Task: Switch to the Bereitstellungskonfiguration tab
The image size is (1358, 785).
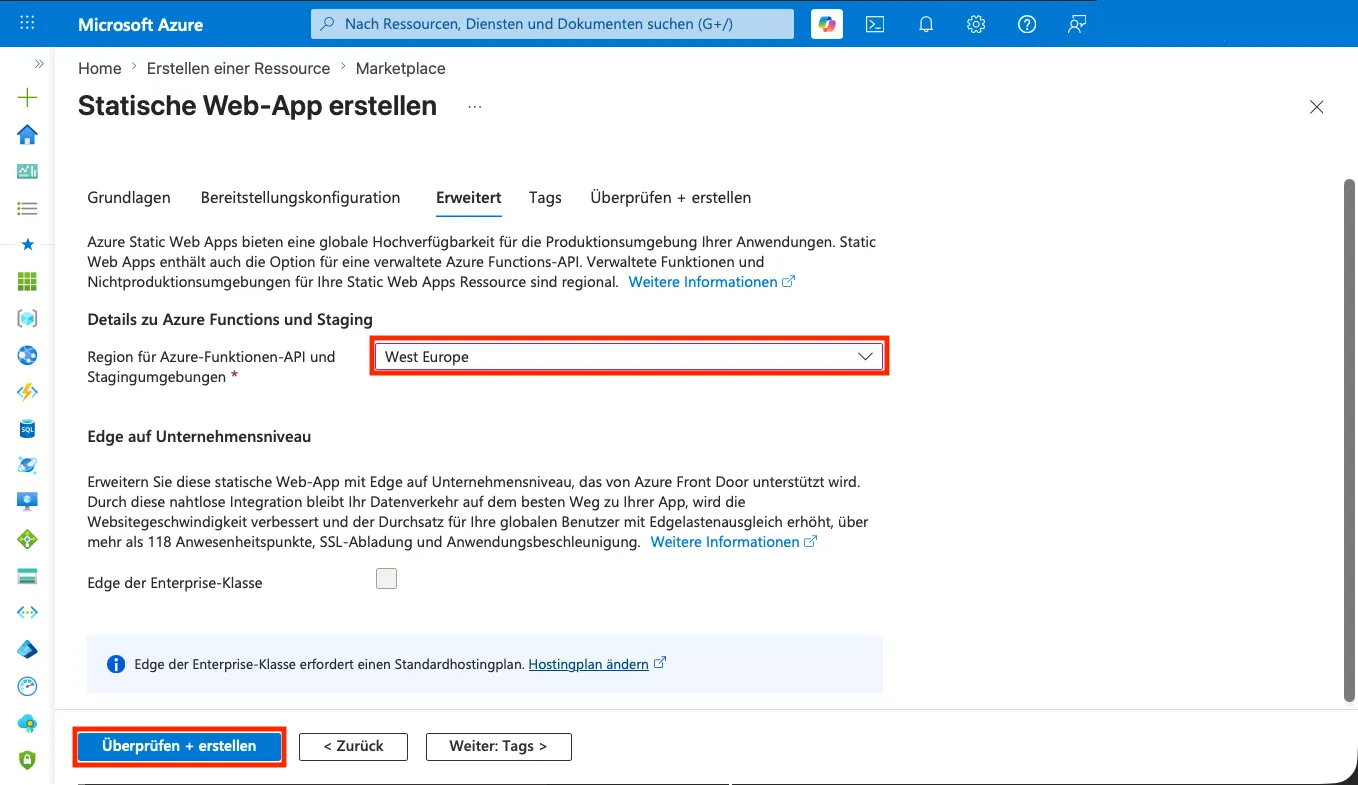Action: tap(301, 197)
